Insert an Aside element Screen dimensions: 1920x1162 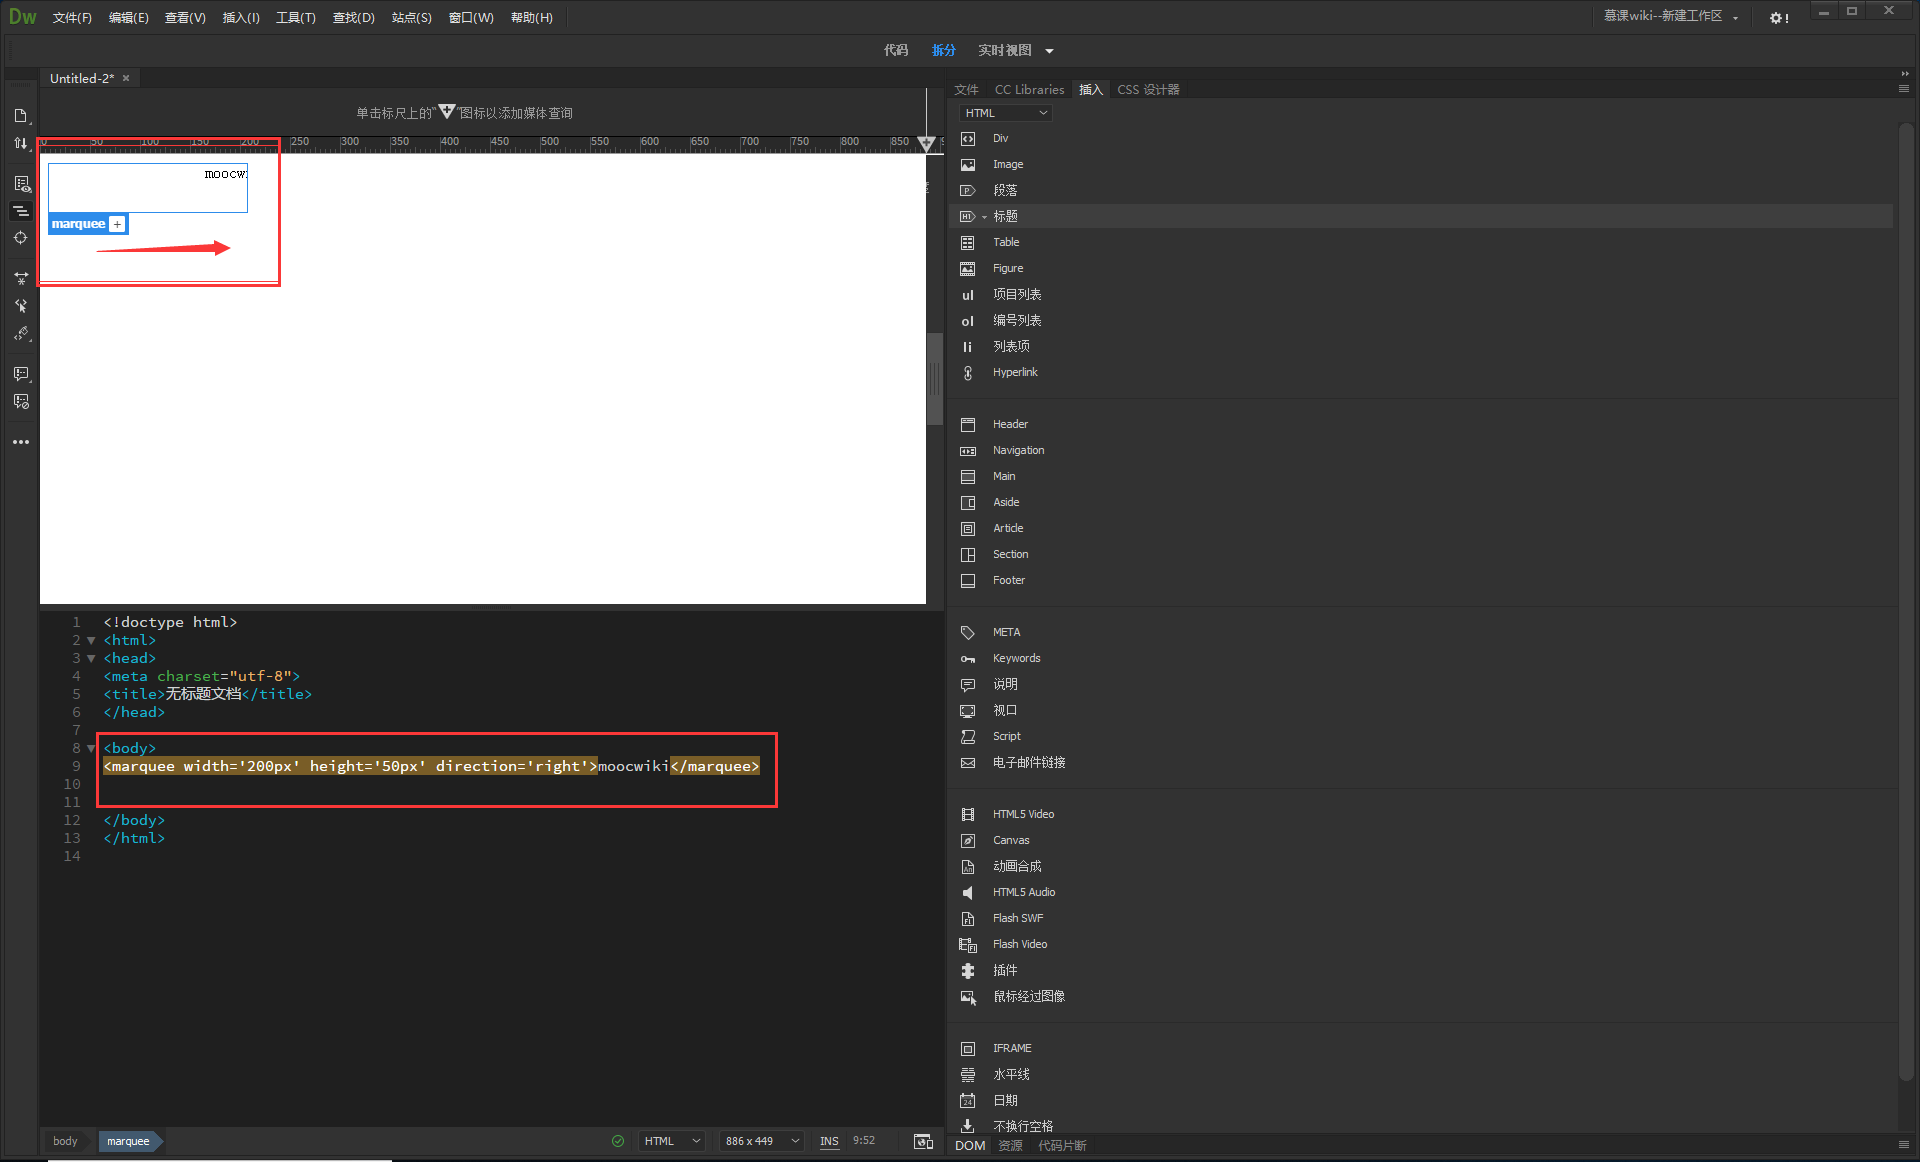(1006, 502)
